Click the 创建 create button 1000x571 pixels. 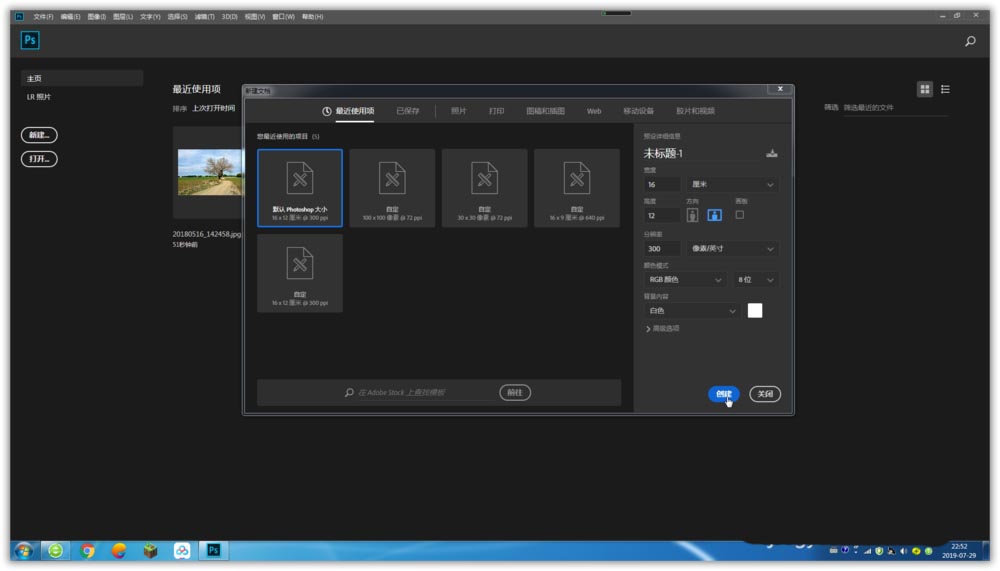coord(723,394)
